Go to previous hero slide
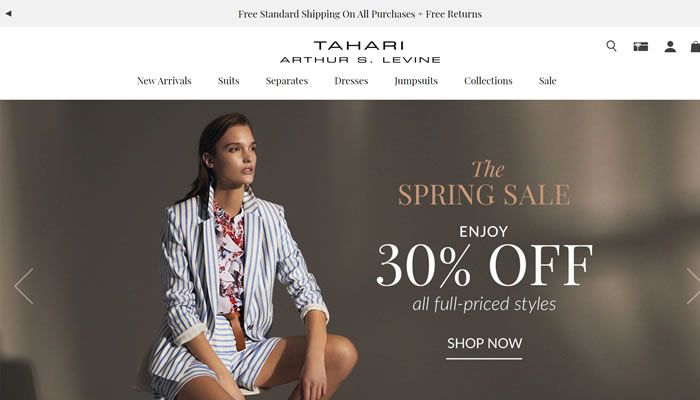Screen dimensions: 700x400 click(x=24, y=286)
